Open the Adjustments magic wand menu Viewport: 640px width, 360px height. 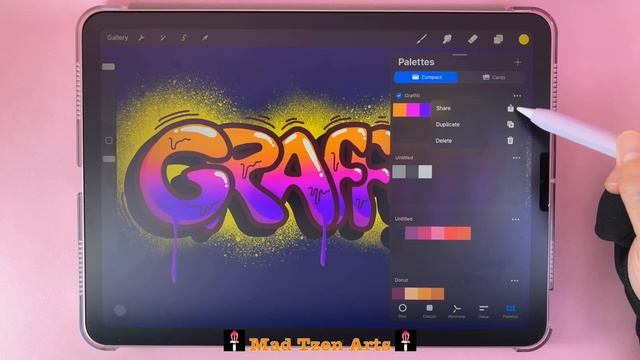click(x=163, y=38)
